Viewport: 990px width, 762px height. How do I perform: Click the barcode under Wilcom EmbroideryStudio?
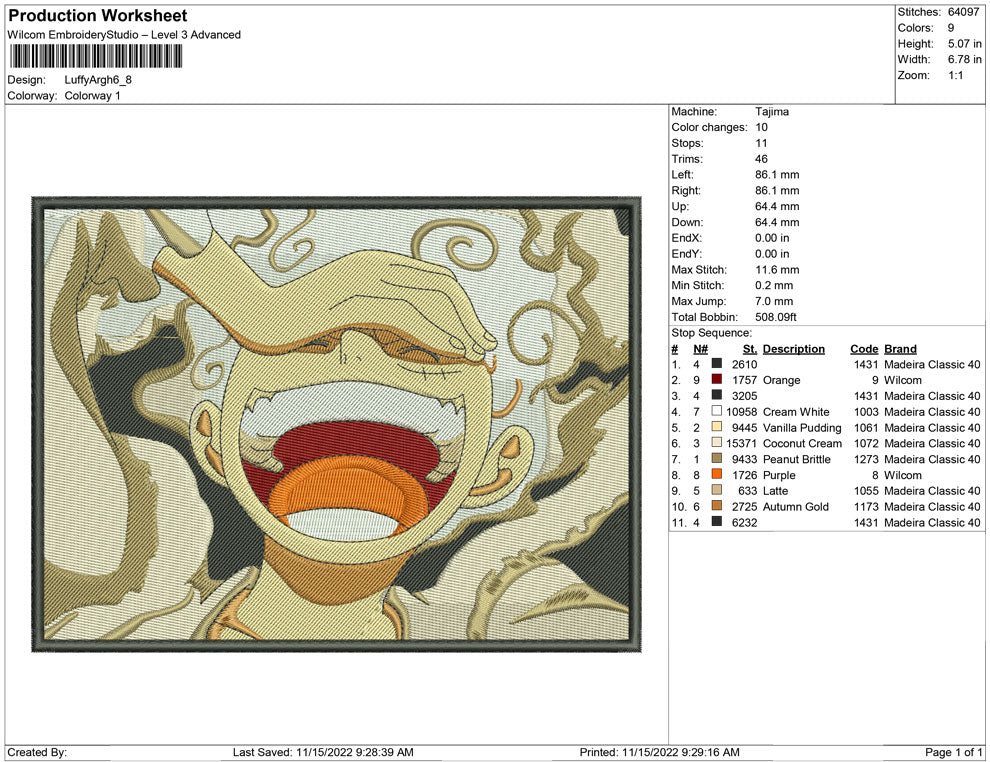[96, 57]
